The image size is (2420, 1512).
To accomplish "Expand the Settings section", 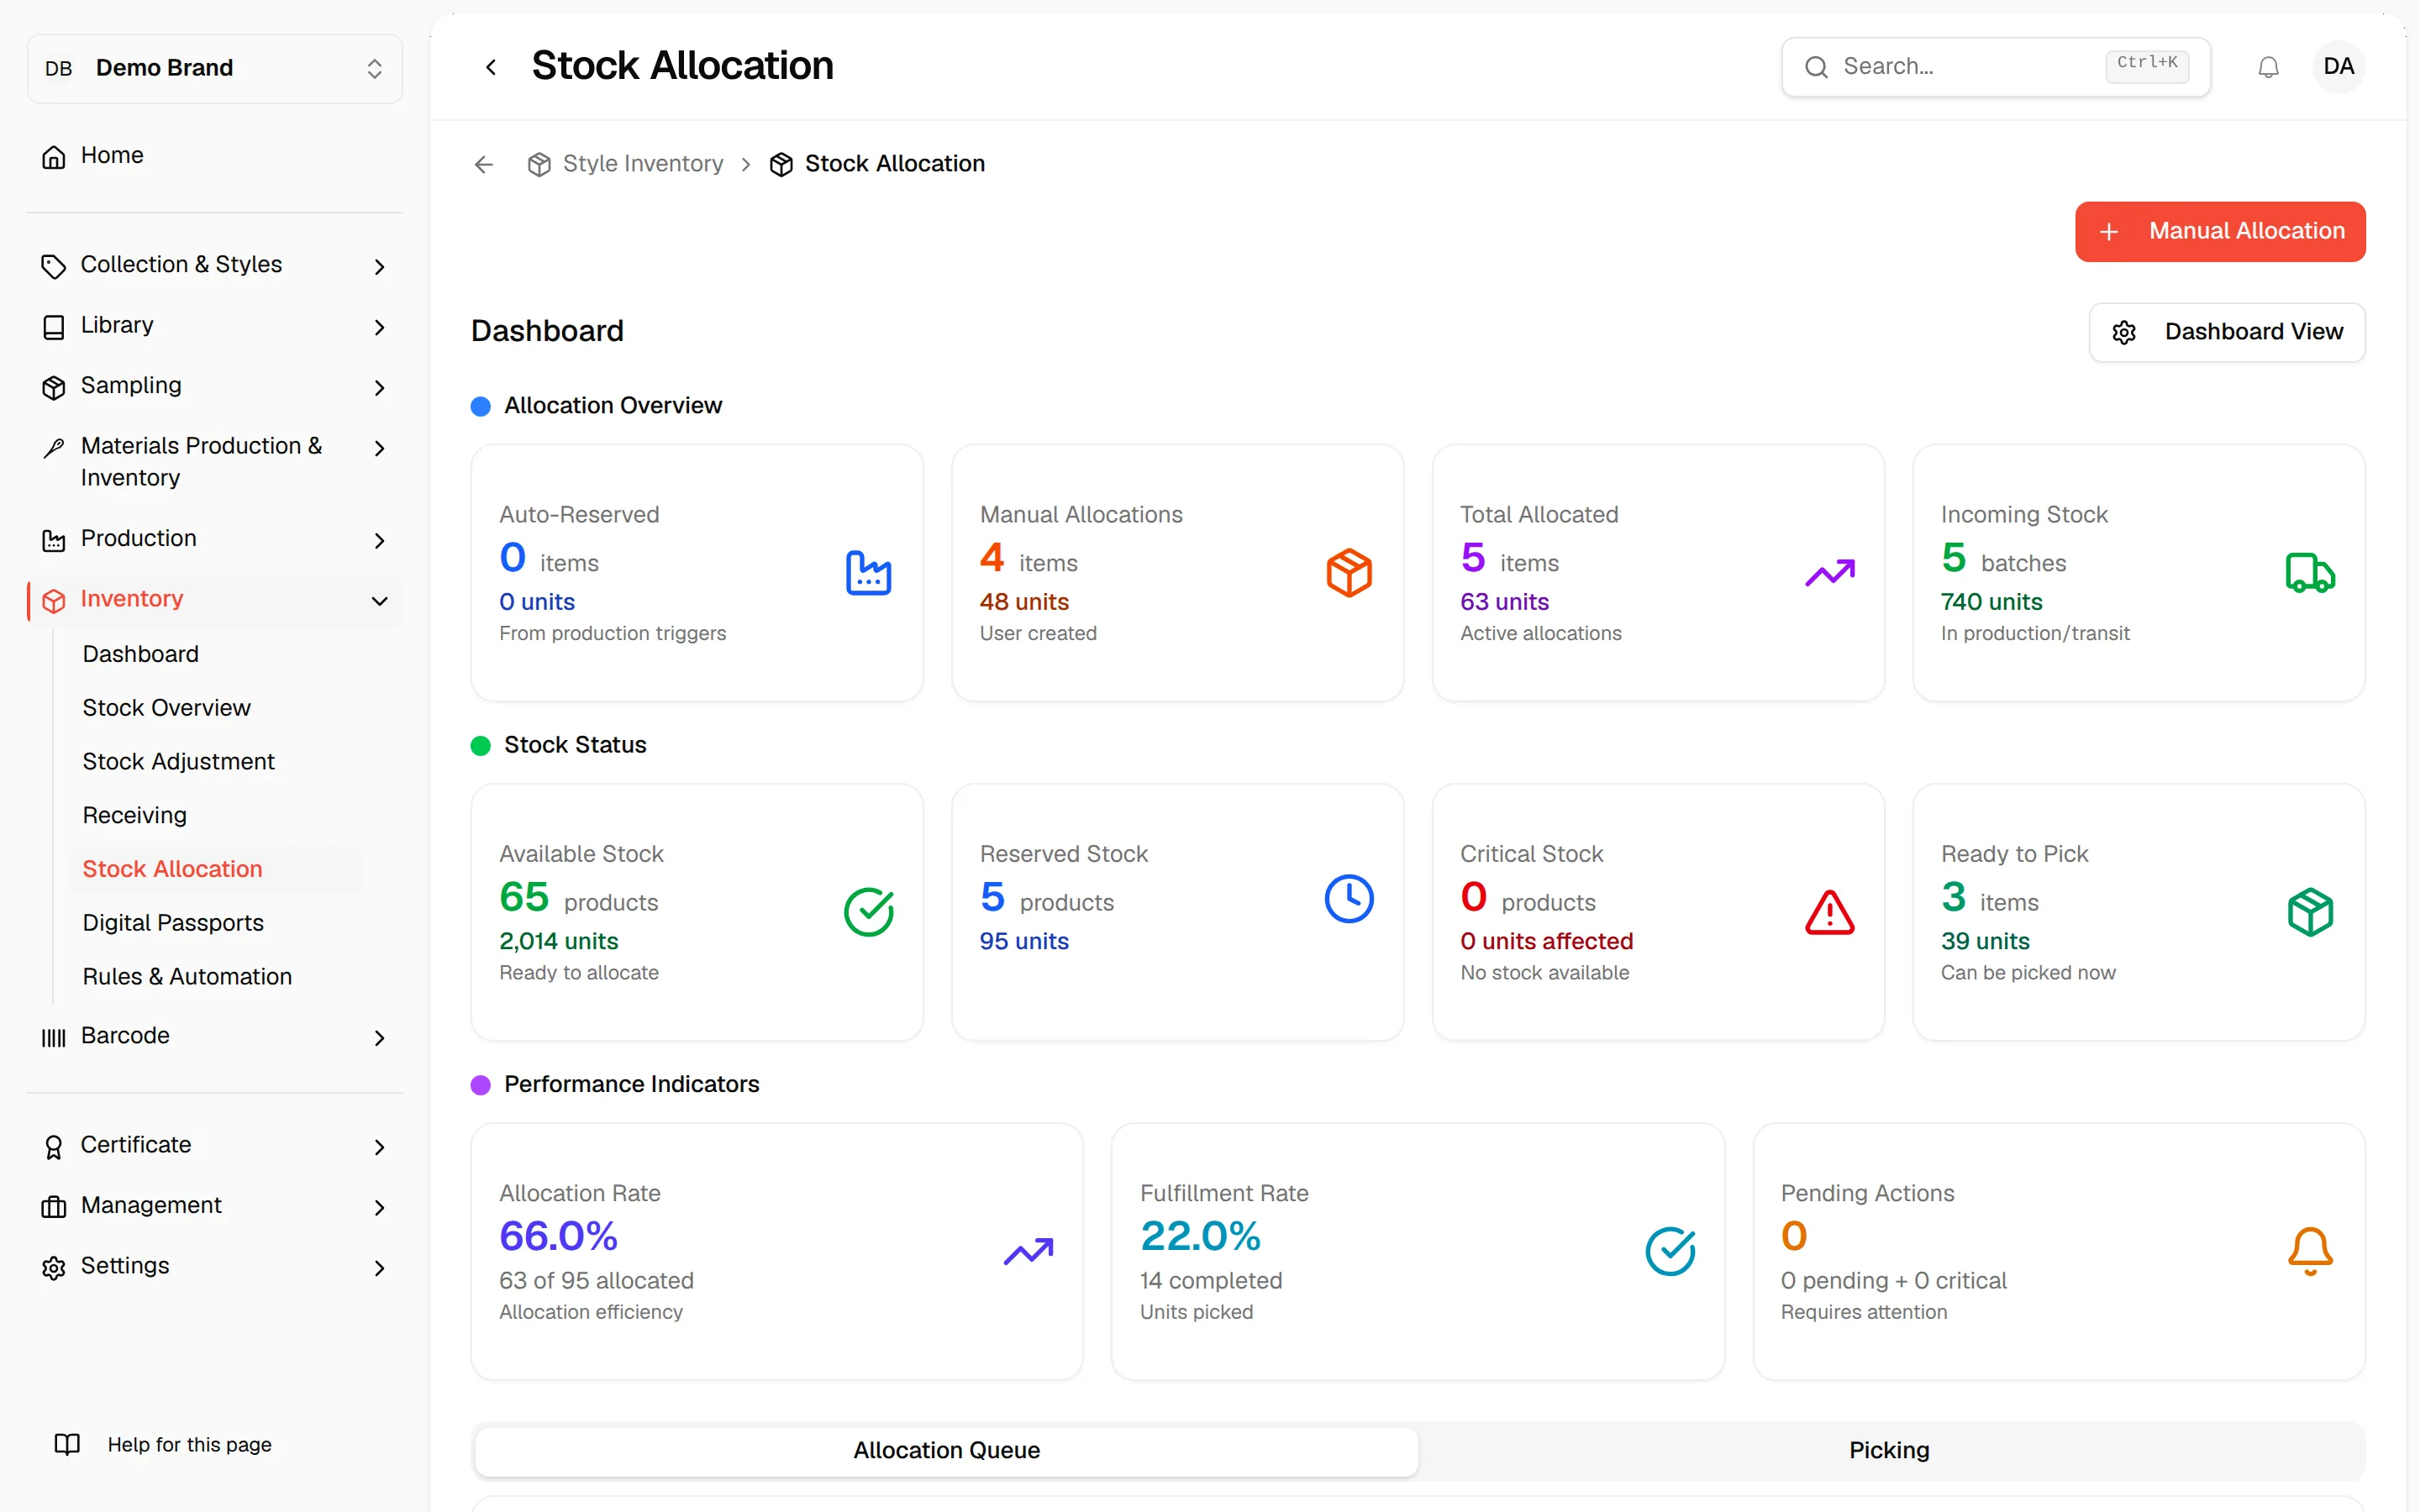I will 215,1266.
